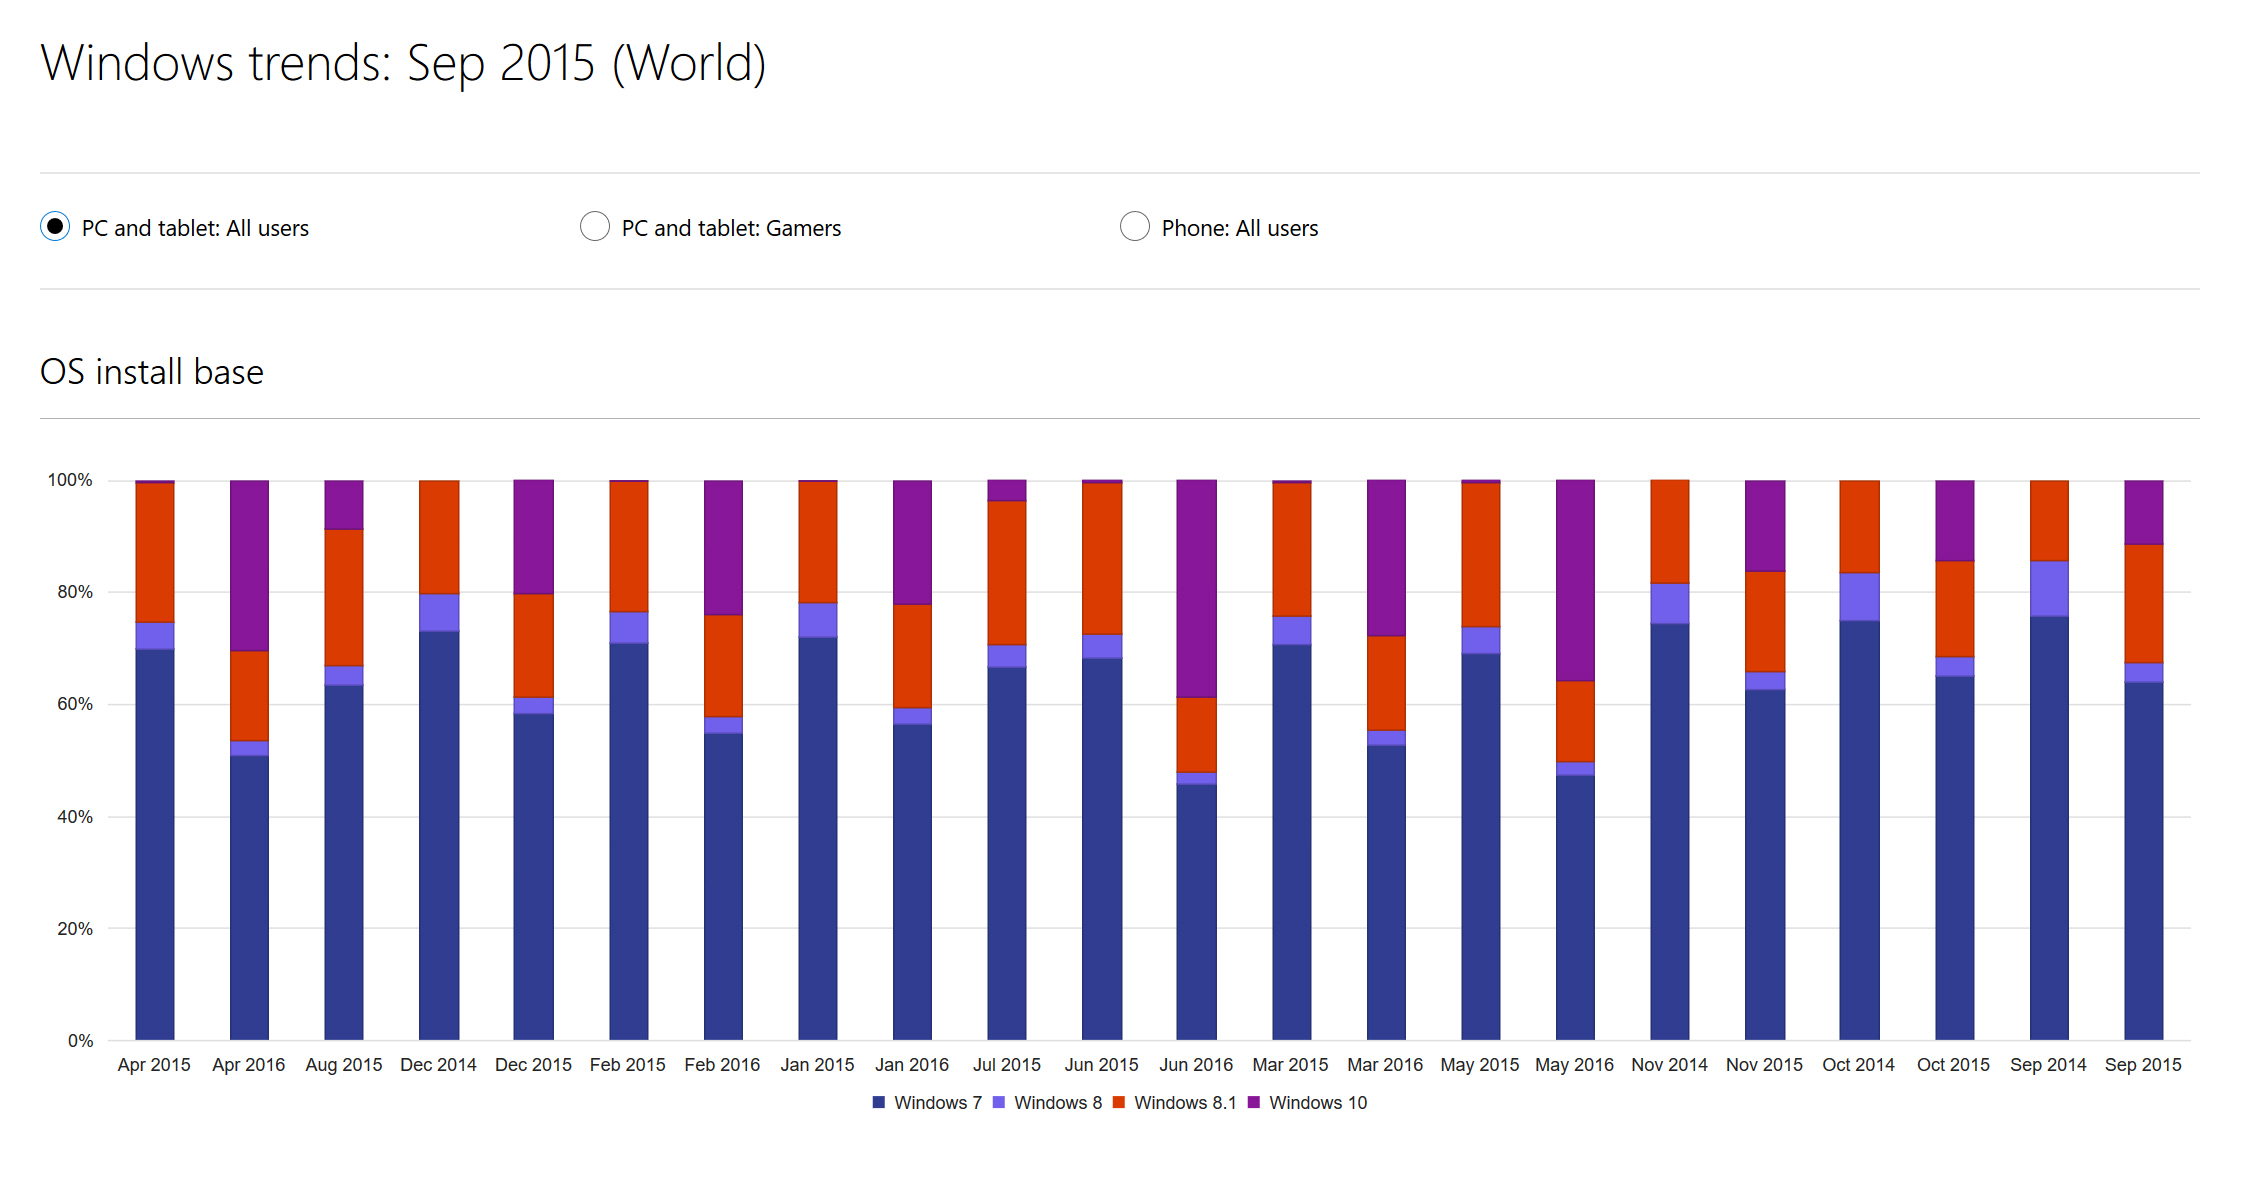This screenshot has width=2246, height=1180.
Task: Click Windows 8.1 segment of Sep 2015 bar
Action: click(x=2143, y=604)
